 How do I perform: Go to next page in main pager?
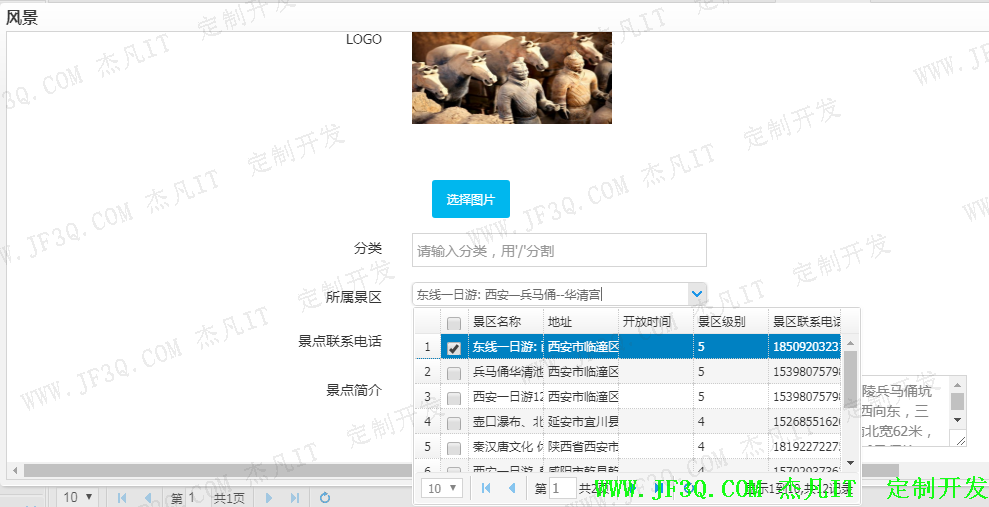[268, 497]
